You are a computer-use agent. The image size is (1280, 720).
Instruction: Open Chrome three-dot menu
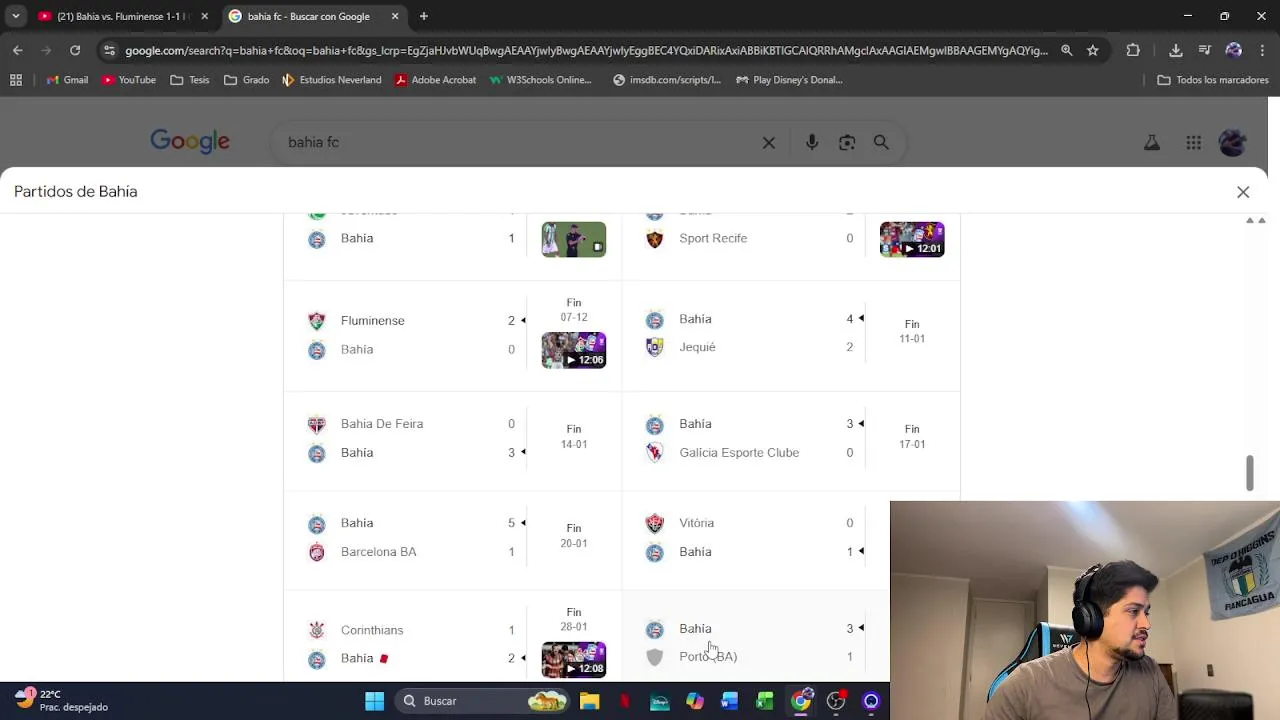click(1261, 50)
